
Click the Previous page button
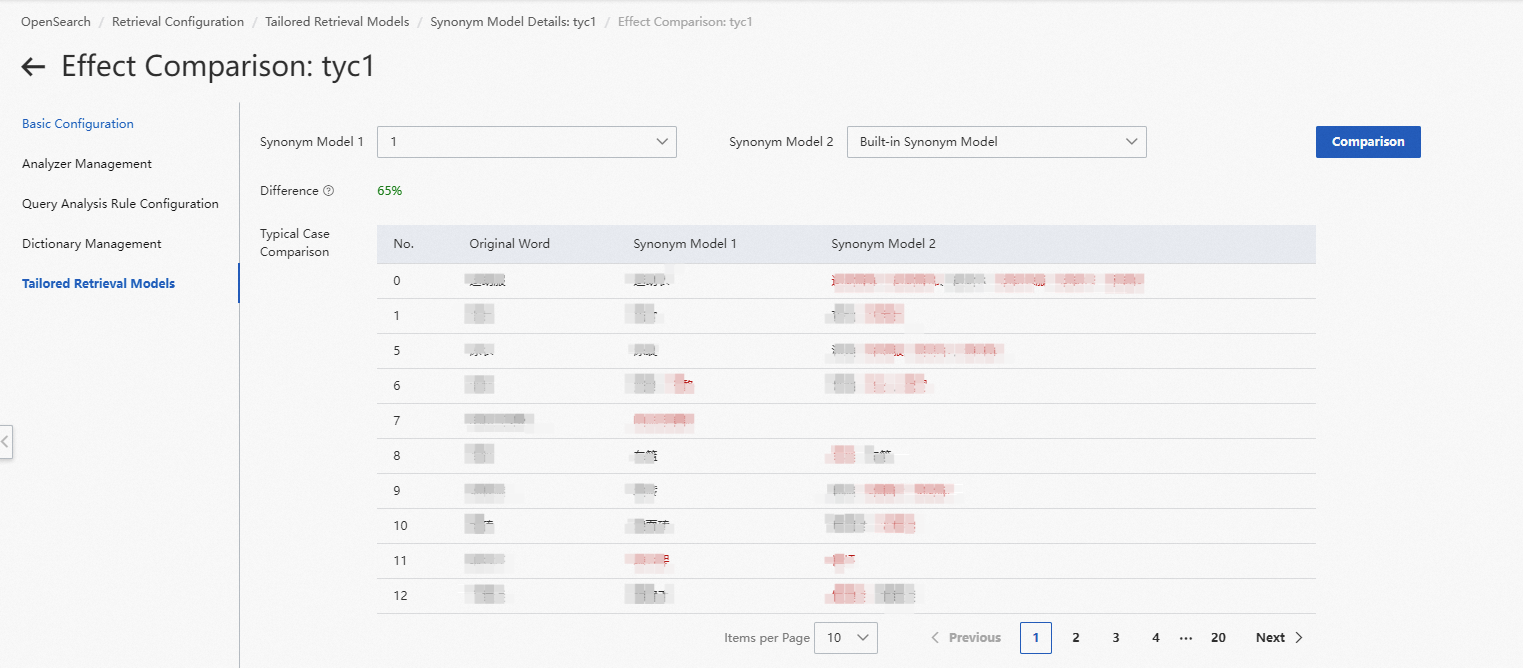965,638
